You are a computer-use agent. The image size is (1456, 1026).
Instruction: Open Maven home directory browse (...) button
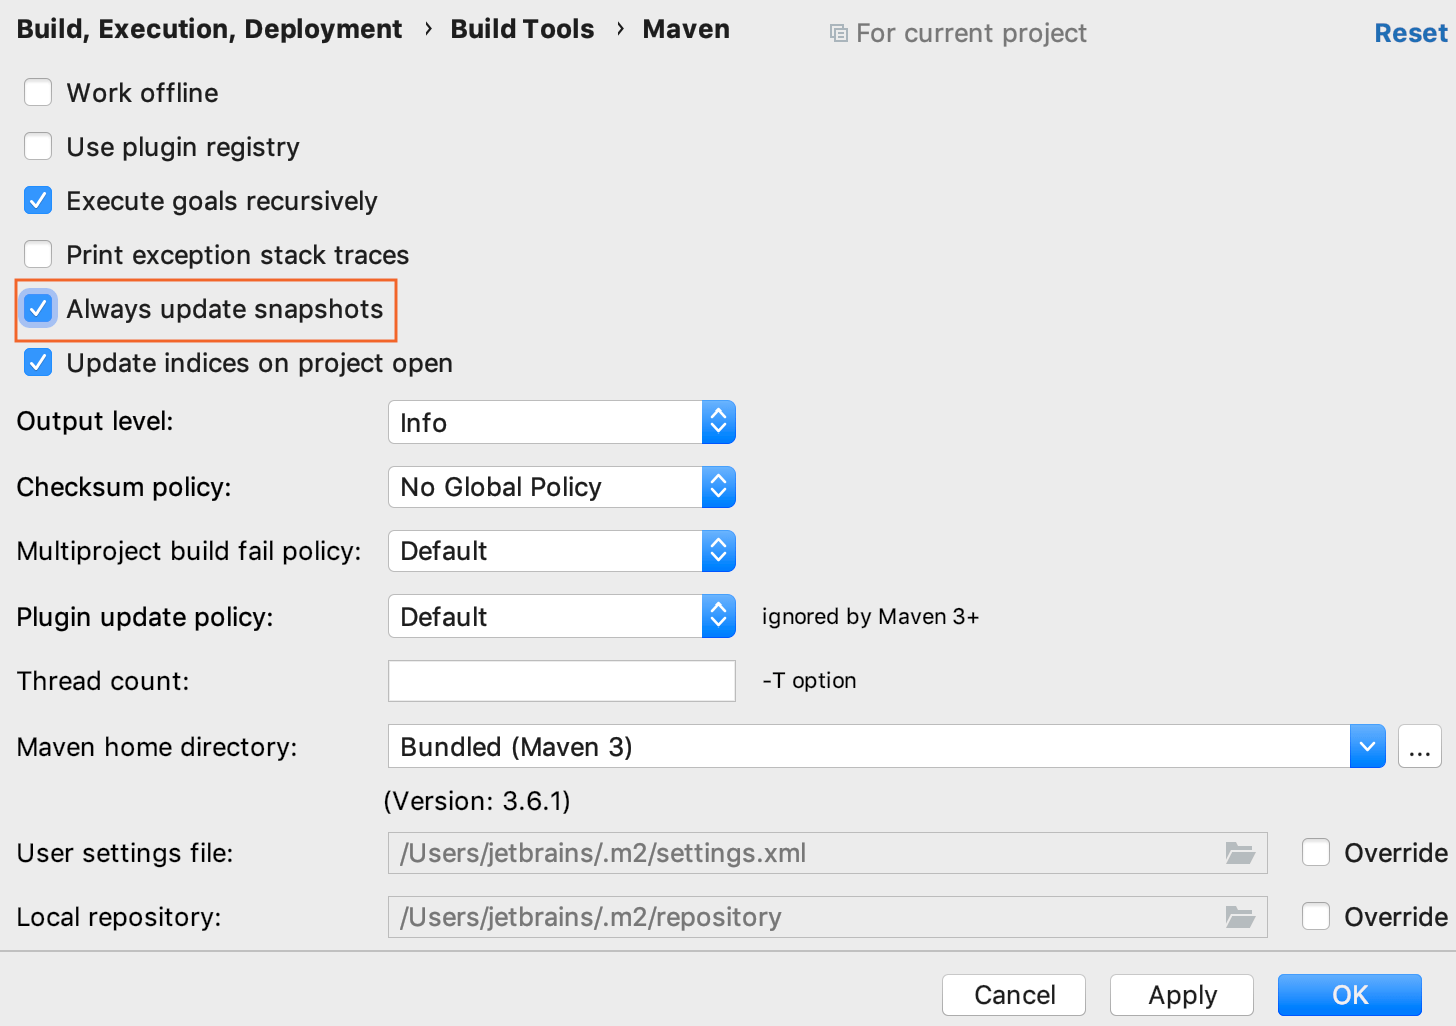point(1420,746)
